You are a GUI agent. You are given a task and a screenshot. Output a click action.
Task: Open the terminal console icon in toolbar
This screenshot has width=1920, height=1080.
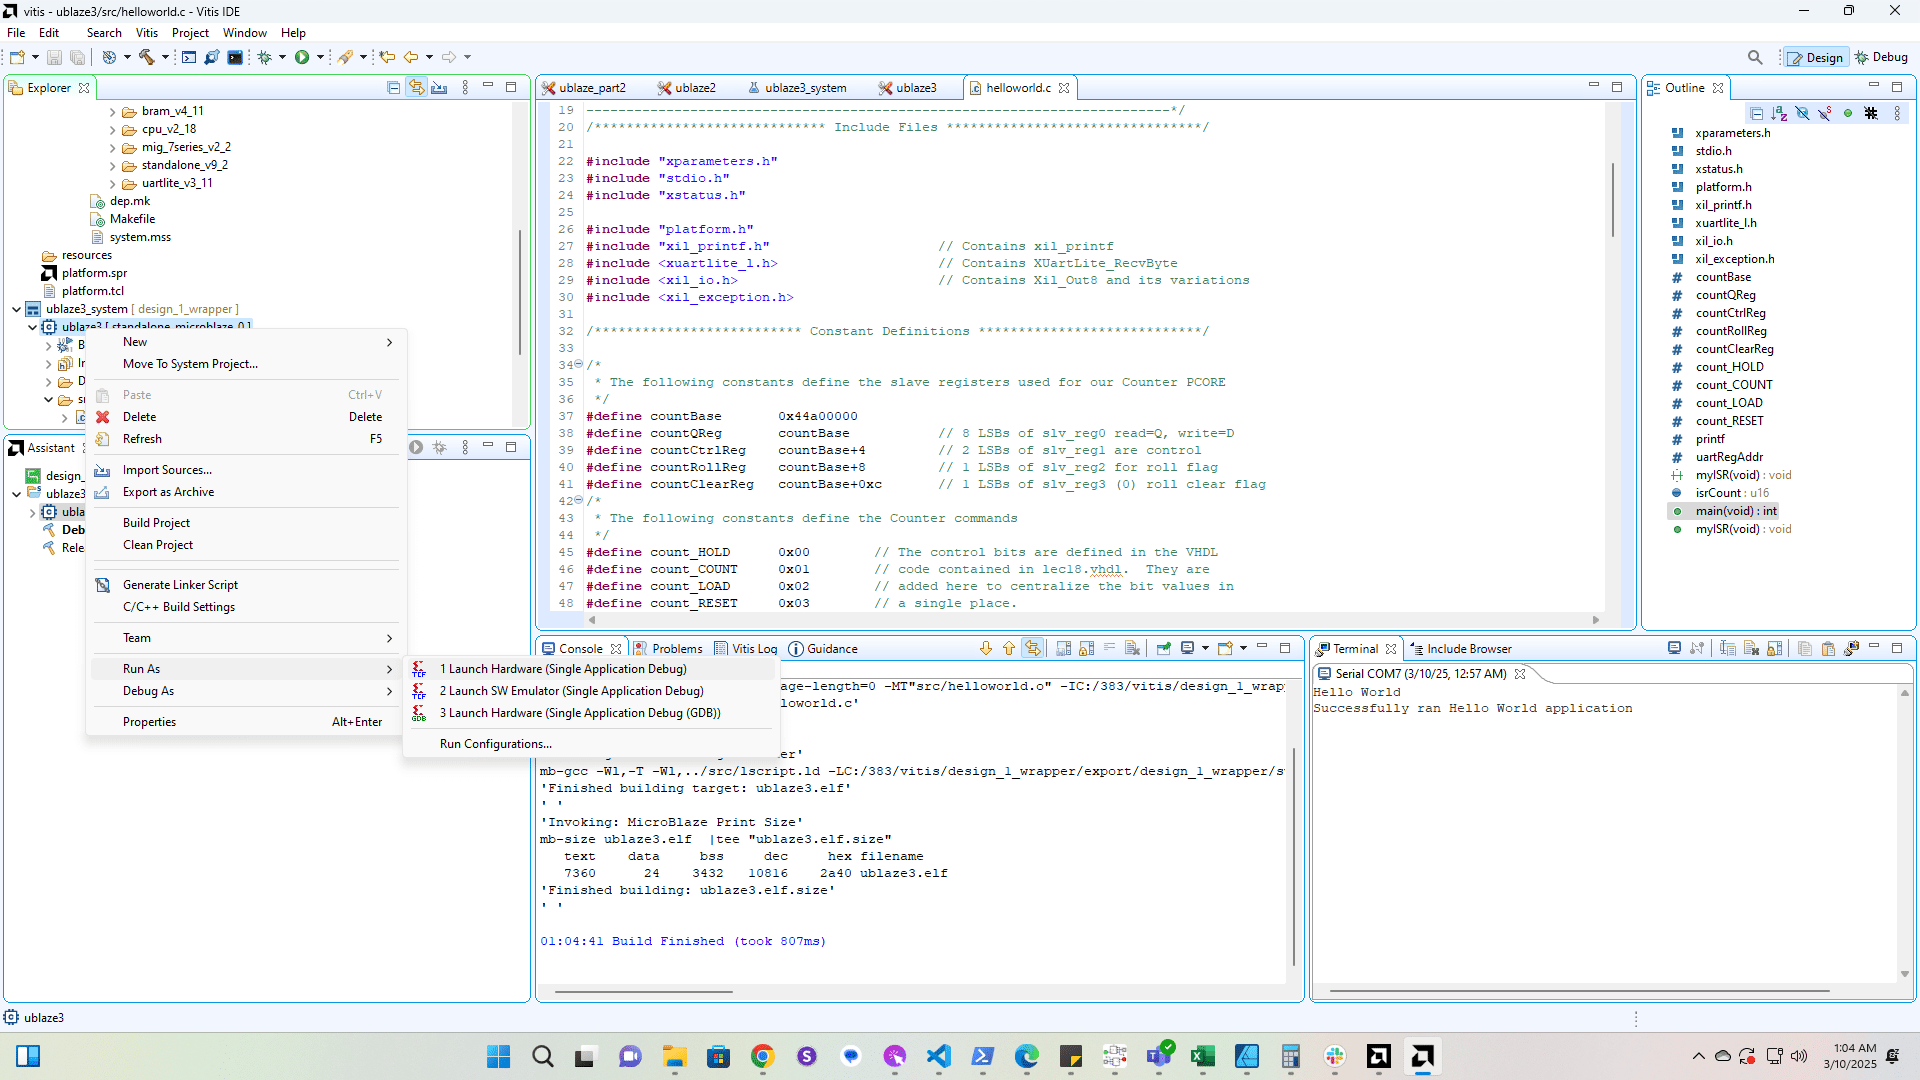[x=235, y=57]
